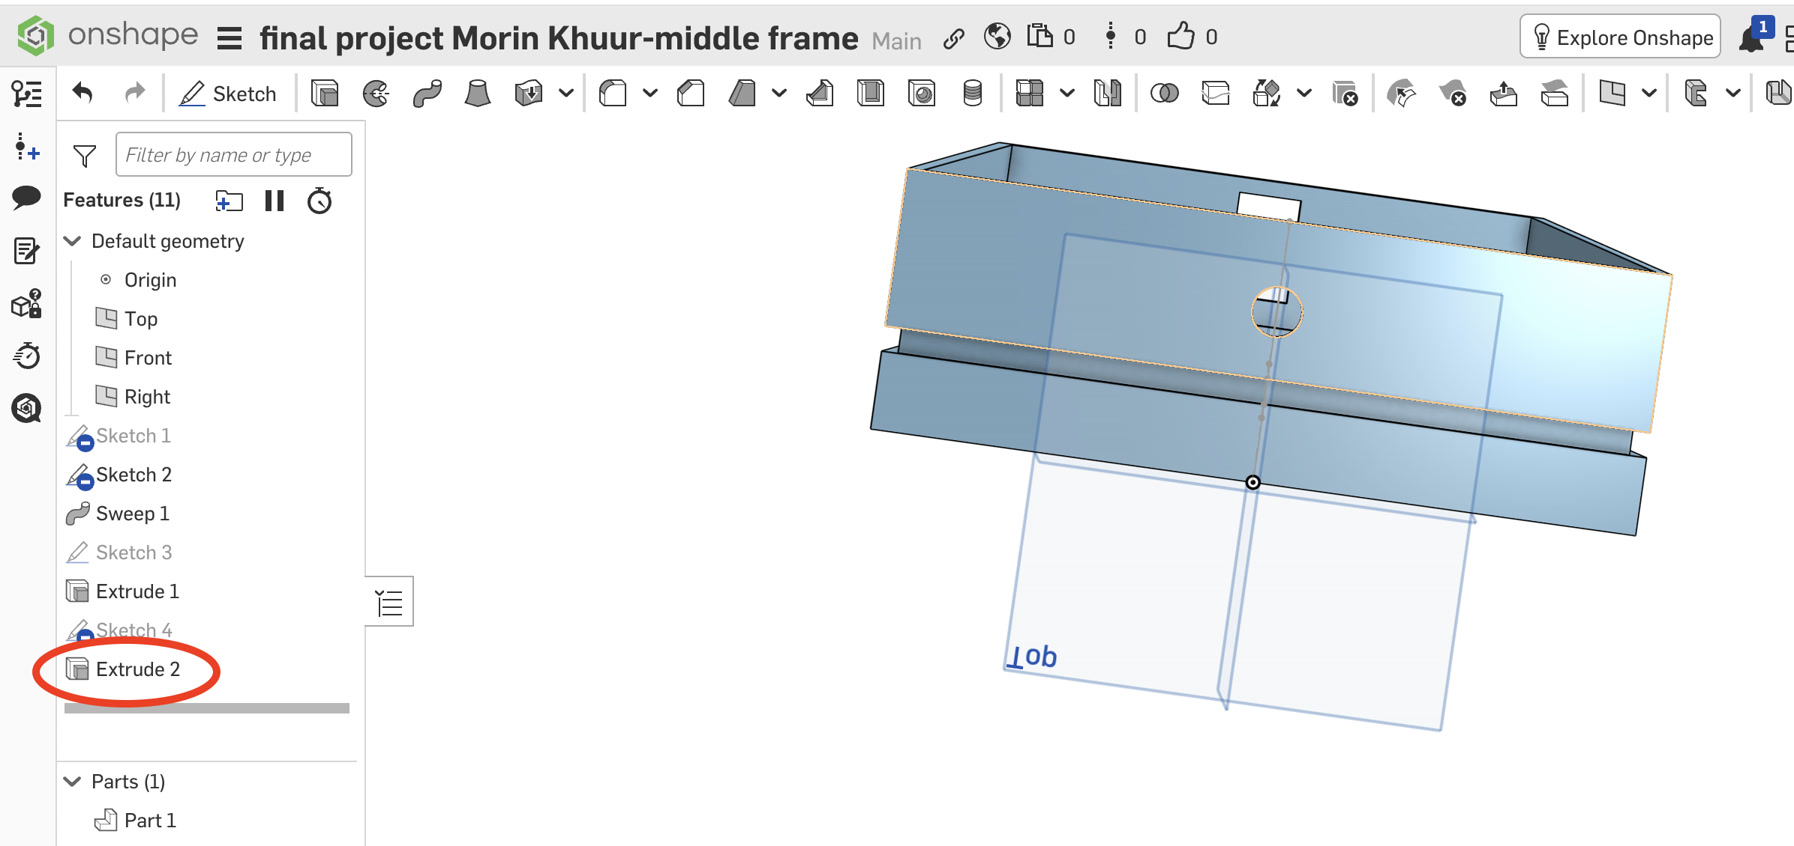
Task: Open the feature list side panel icon
Action: (27, 94)
